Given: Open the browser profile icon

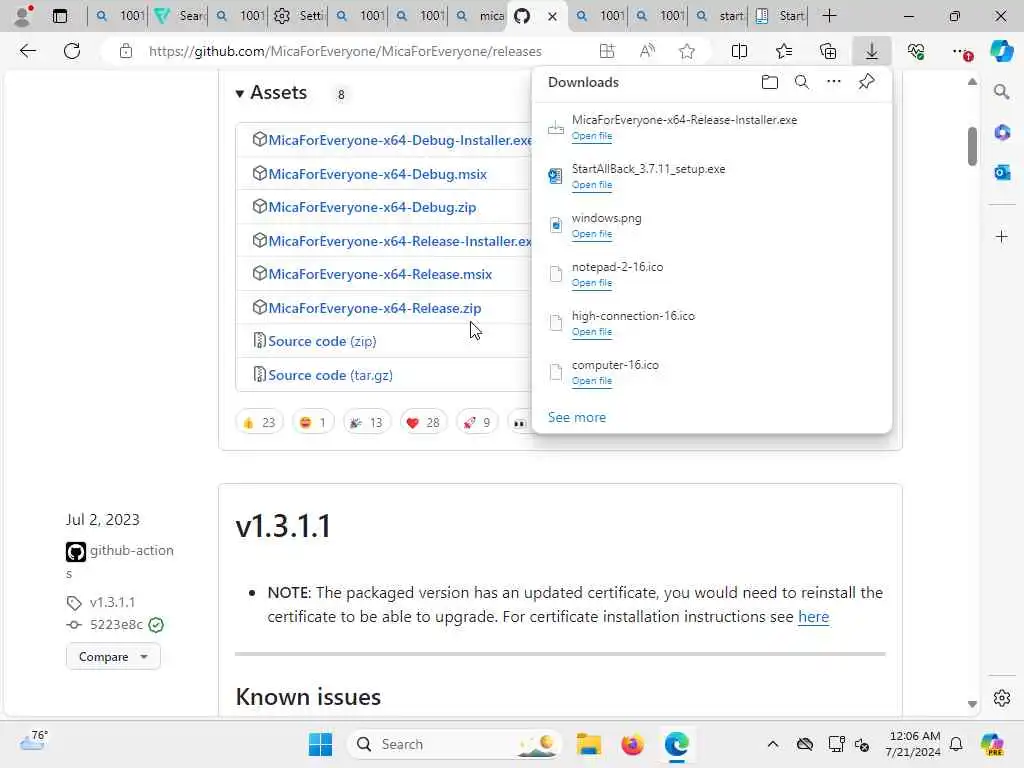Looking at the screenshot, I should pyautogui.click(x=23, y=16).
